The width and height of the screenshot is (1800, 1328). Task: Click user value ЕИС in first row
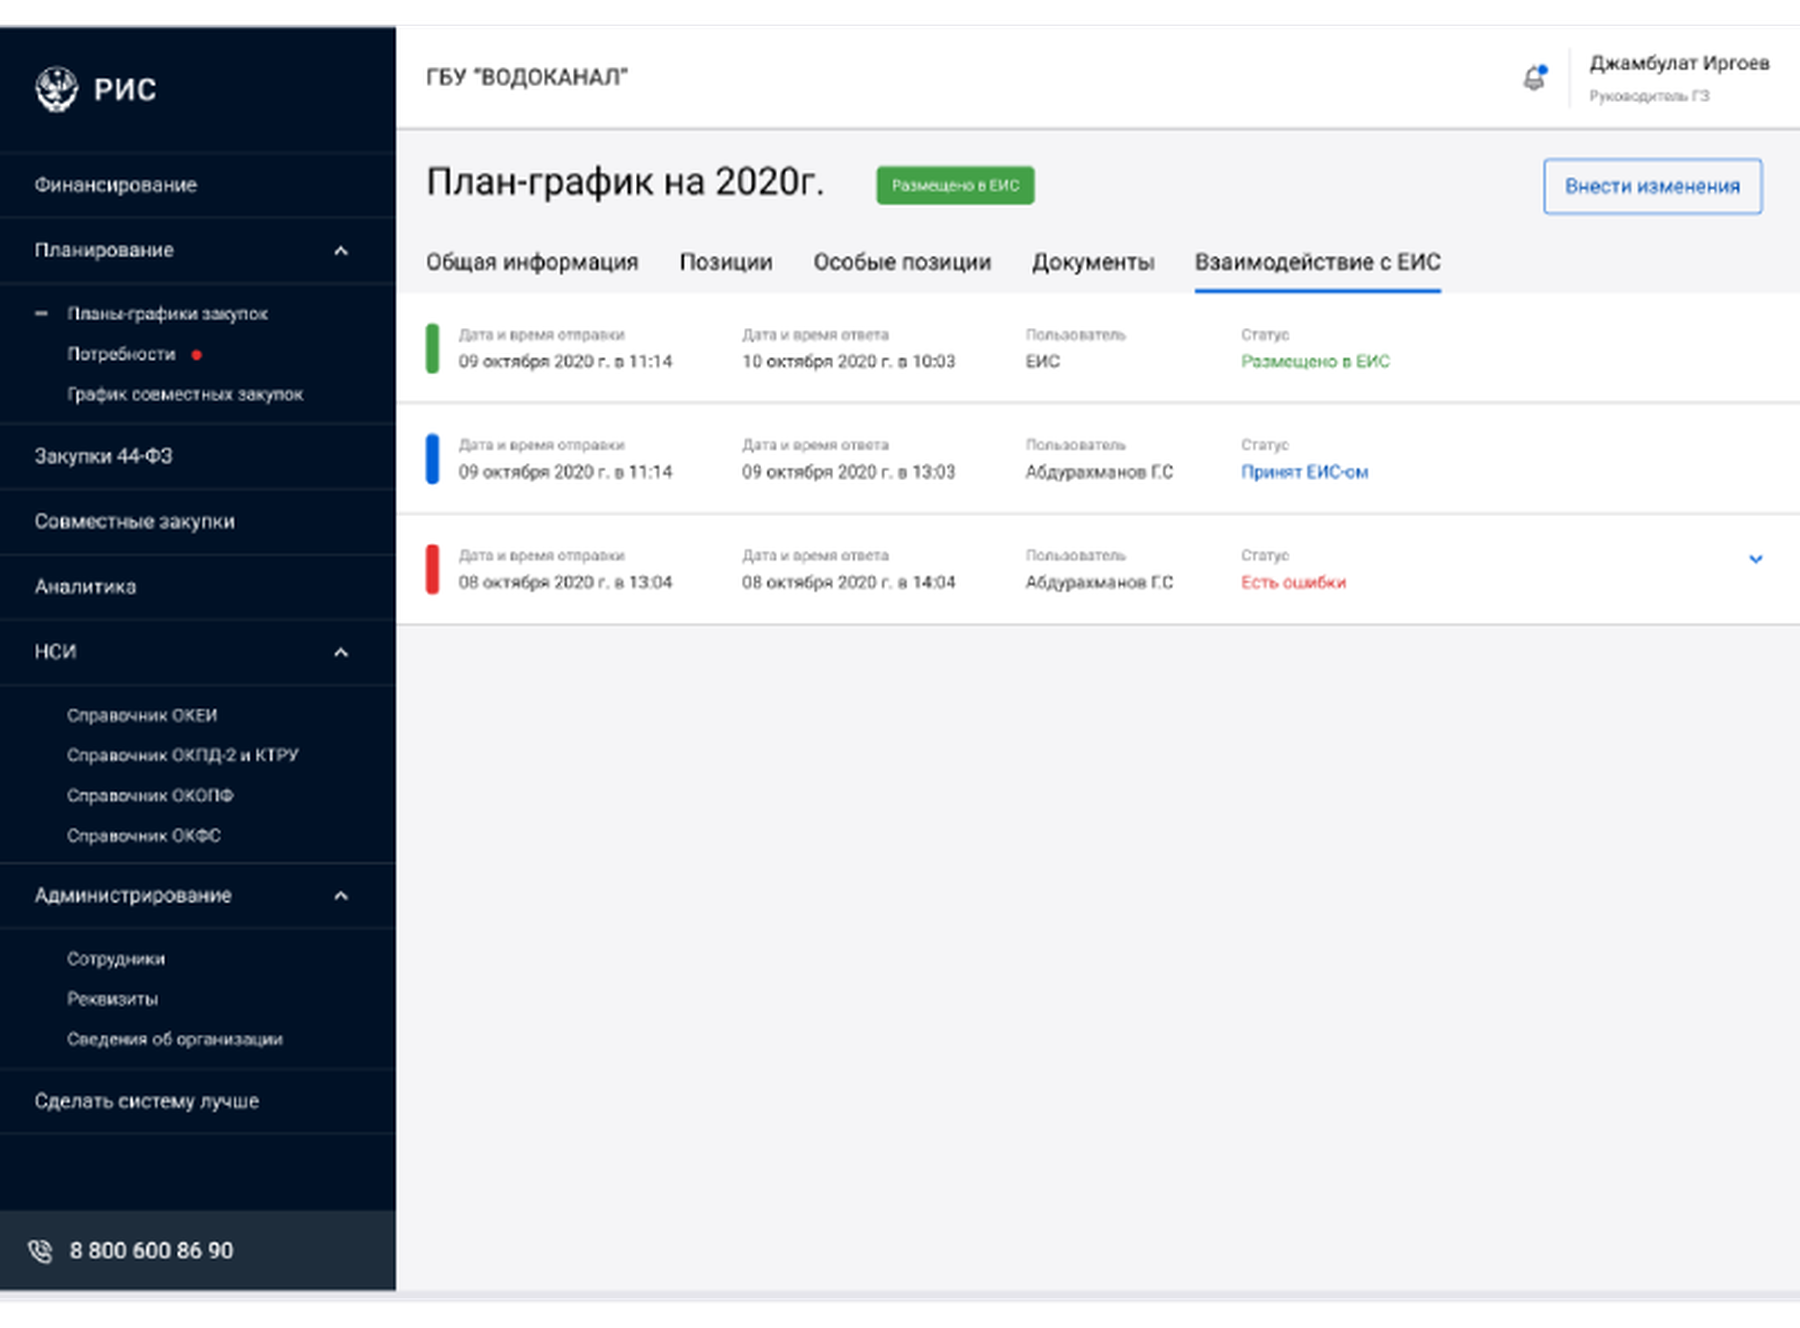click(x=1042, y=361)
